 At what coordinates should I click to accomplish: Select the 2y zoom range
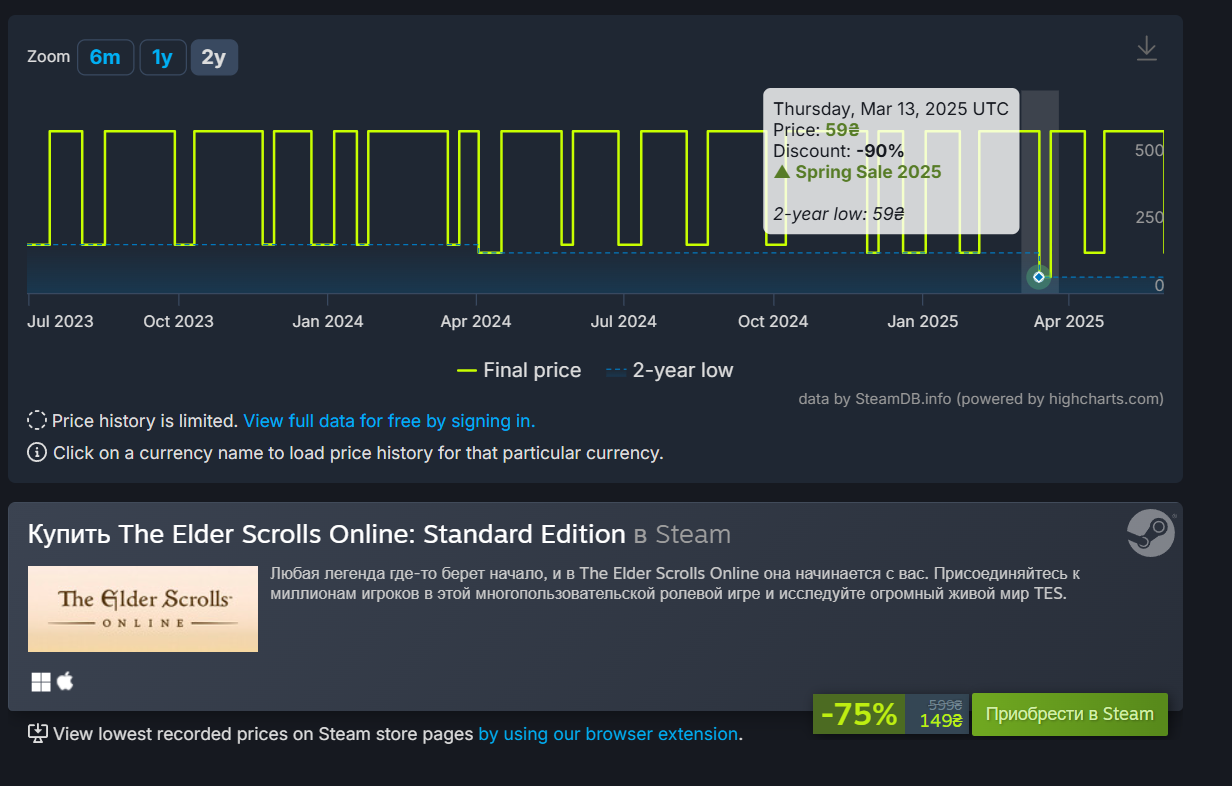pos(214,57)
